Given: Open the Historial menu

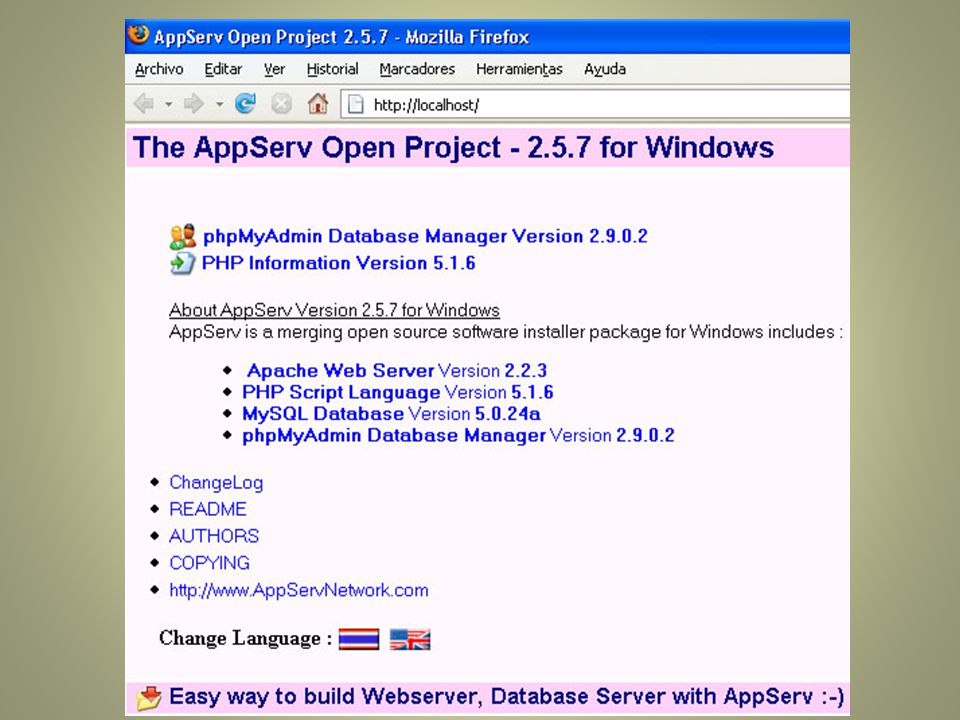Looking at the screenshot, I should (332, 69).
